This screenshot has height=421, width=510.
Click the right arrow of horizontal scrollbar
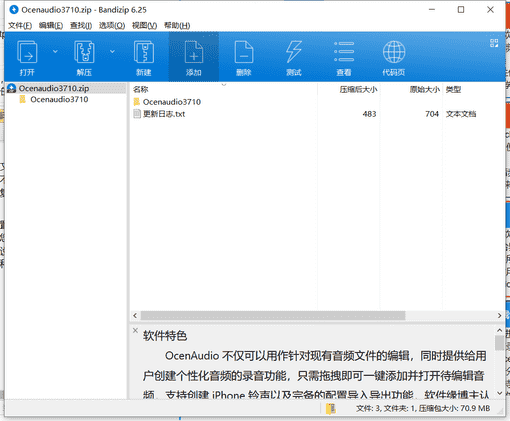pyautogui.click(x=499, y=315)
